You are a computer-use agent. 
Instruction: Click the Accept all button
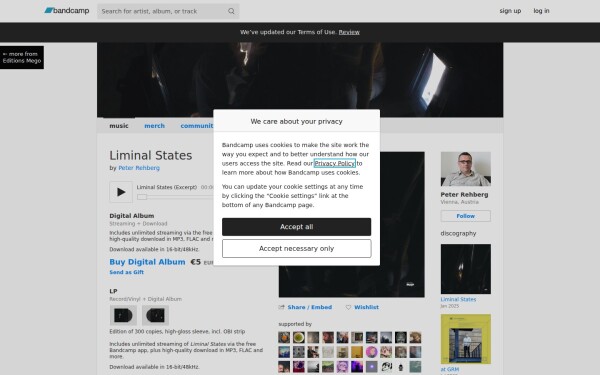point(297,227)
